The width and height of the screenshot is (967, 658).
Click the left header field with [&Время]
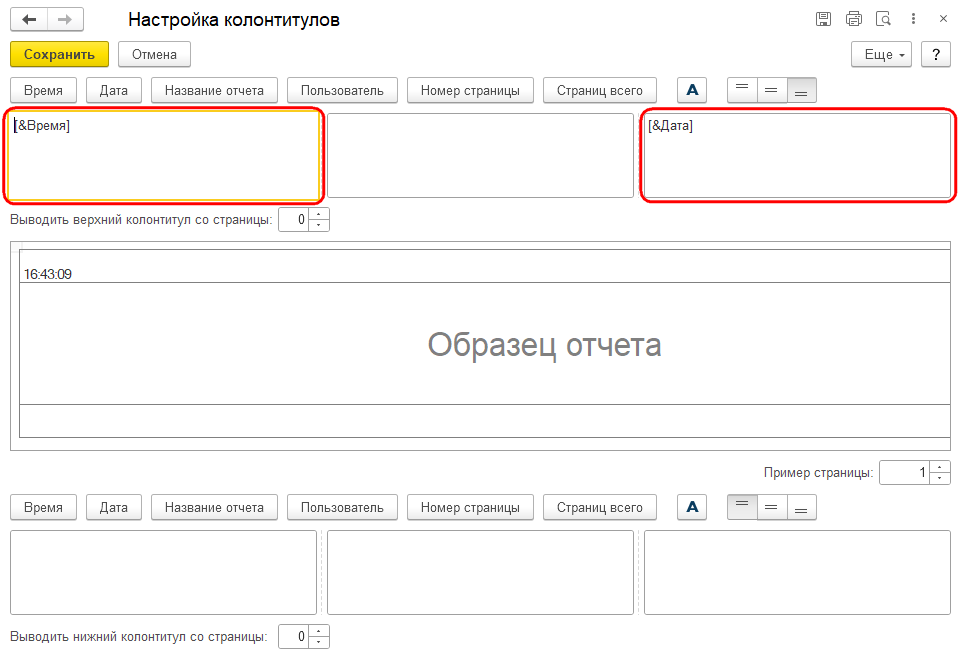pos(163,155)
